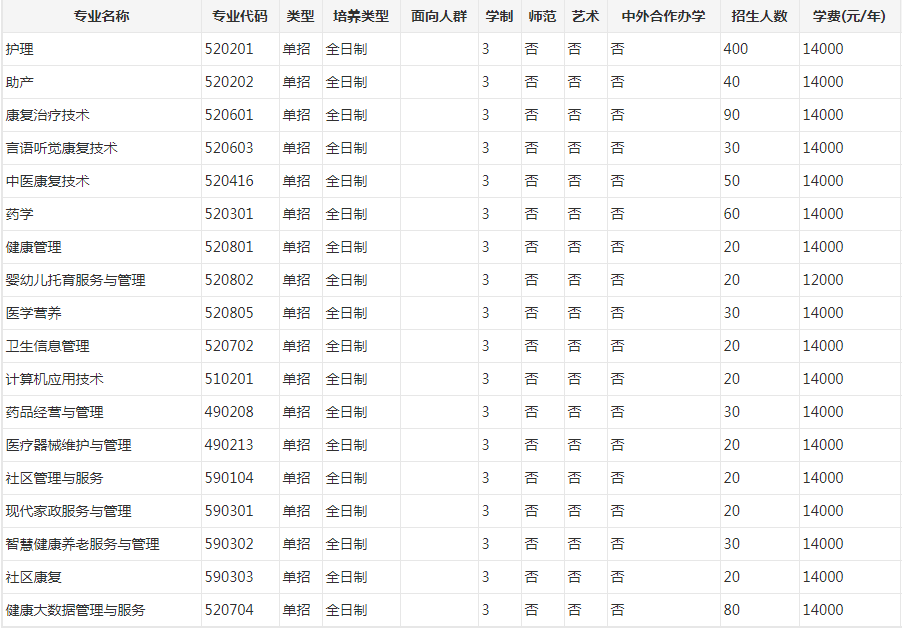Select the 社区管理与服务 cell
This screenshot has width=902, height=629.
click(x=101, y=478)
